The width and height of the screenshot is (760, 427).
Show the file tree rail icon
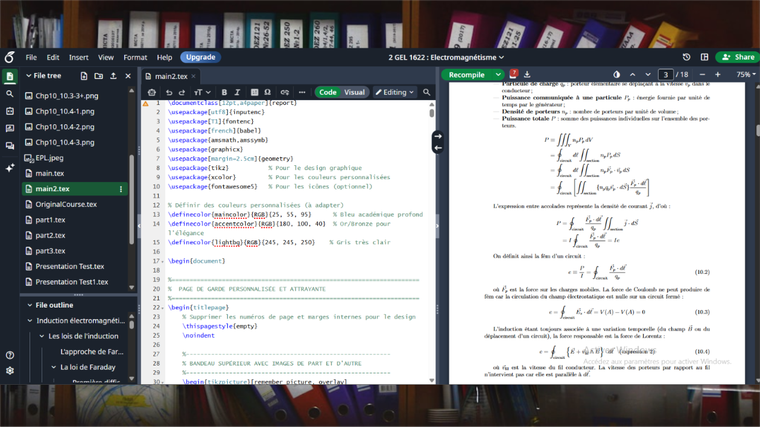coord(10,76)
